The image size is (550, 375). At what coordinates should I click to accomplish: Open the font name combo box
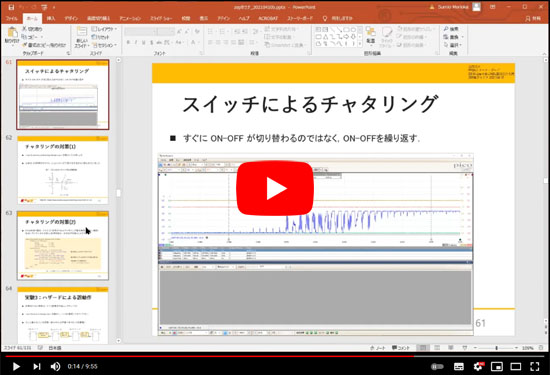tap(140, 32)
